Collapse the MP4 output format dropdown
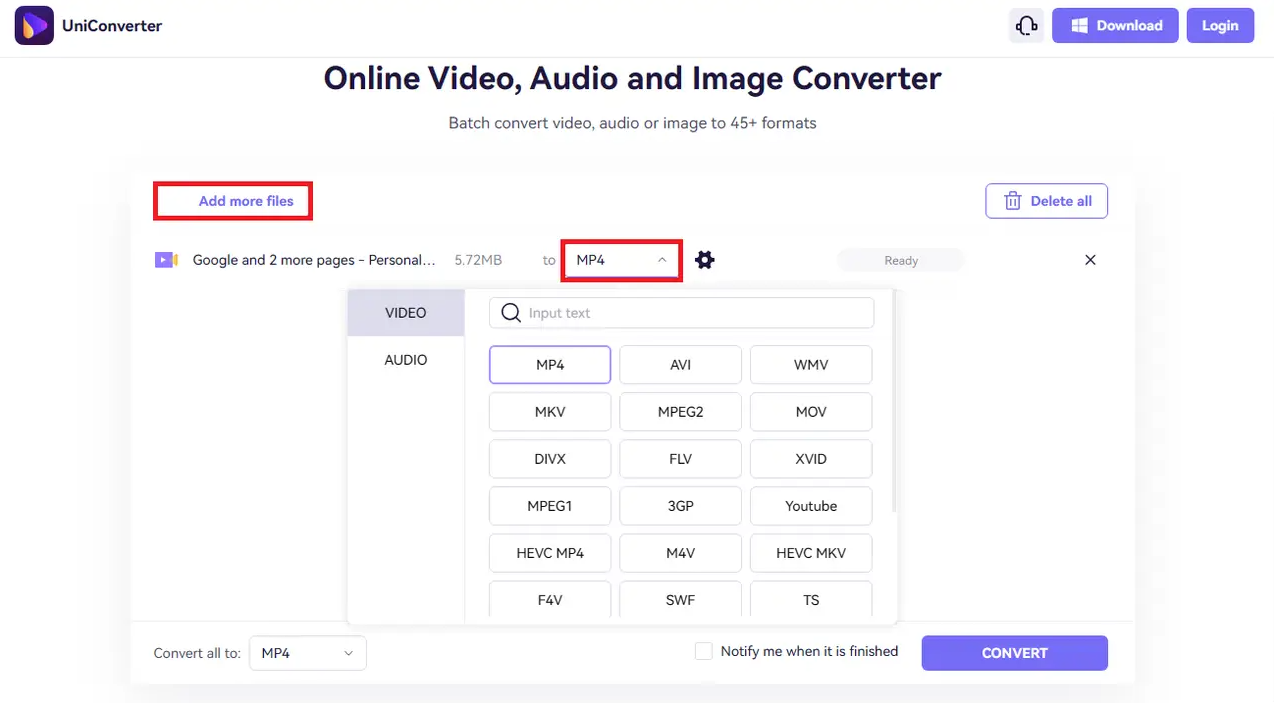1274x703 pixels. pyautogui.click(x=622, y=260)
